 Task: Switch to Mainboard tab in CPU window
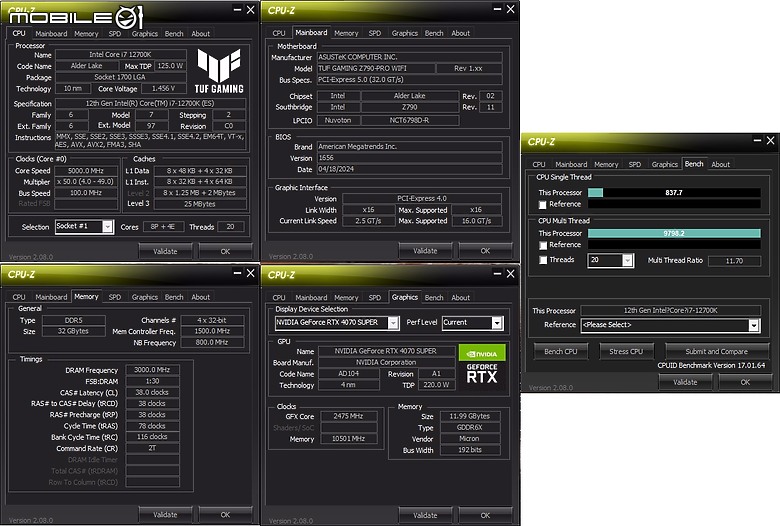tap(51, 34)
